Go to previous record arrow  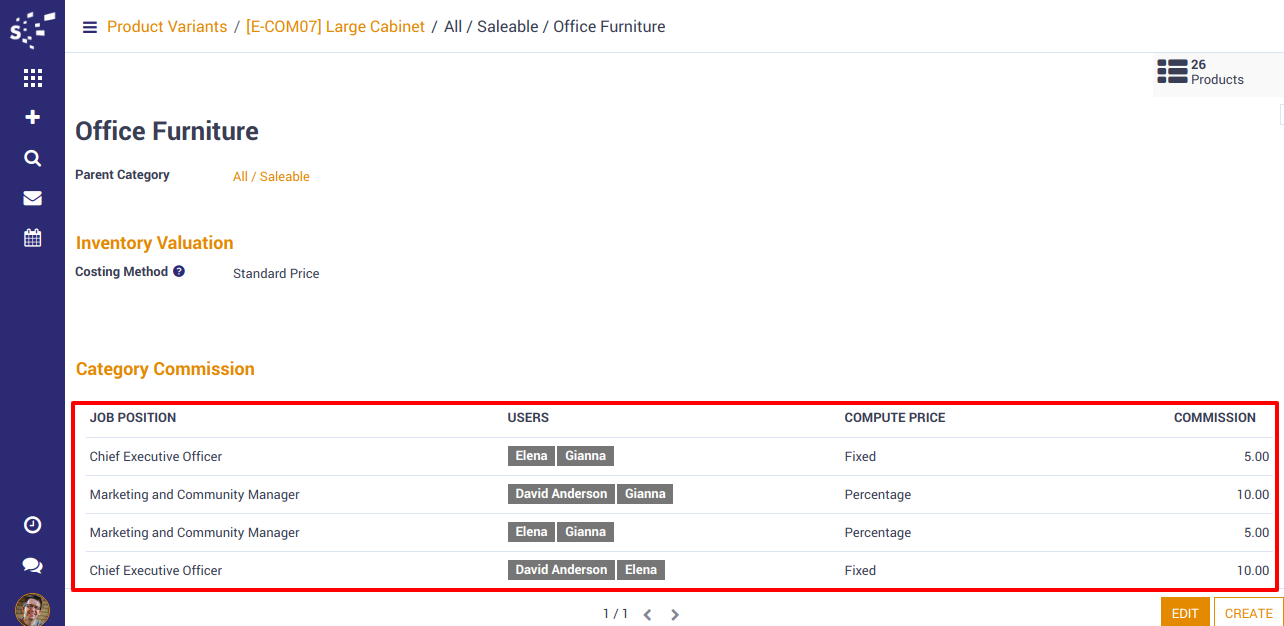coord(647,615)
